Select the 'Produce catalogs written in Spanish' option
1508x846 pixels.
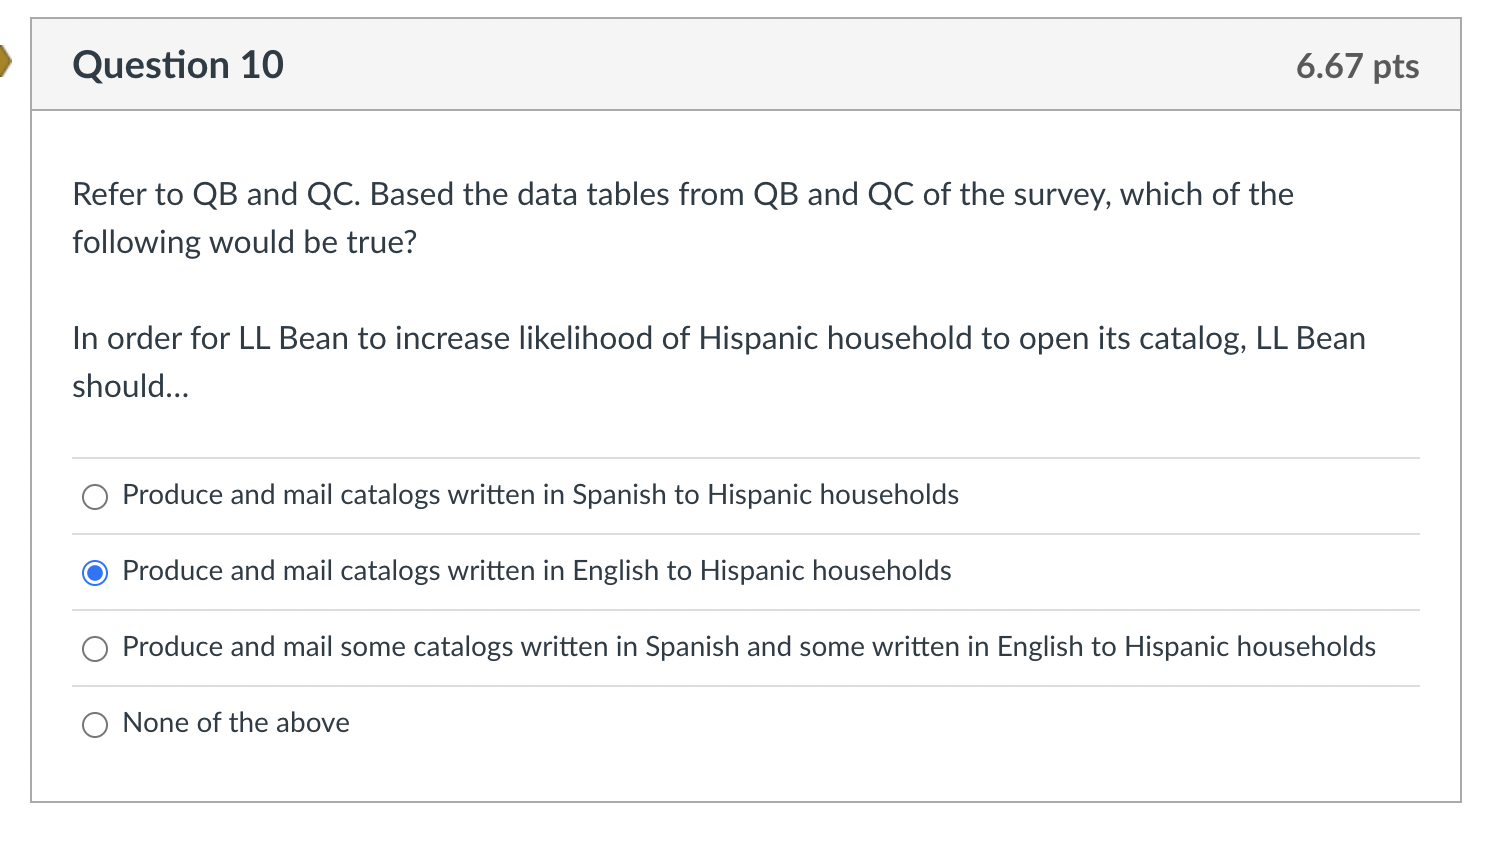pos(94,496)
